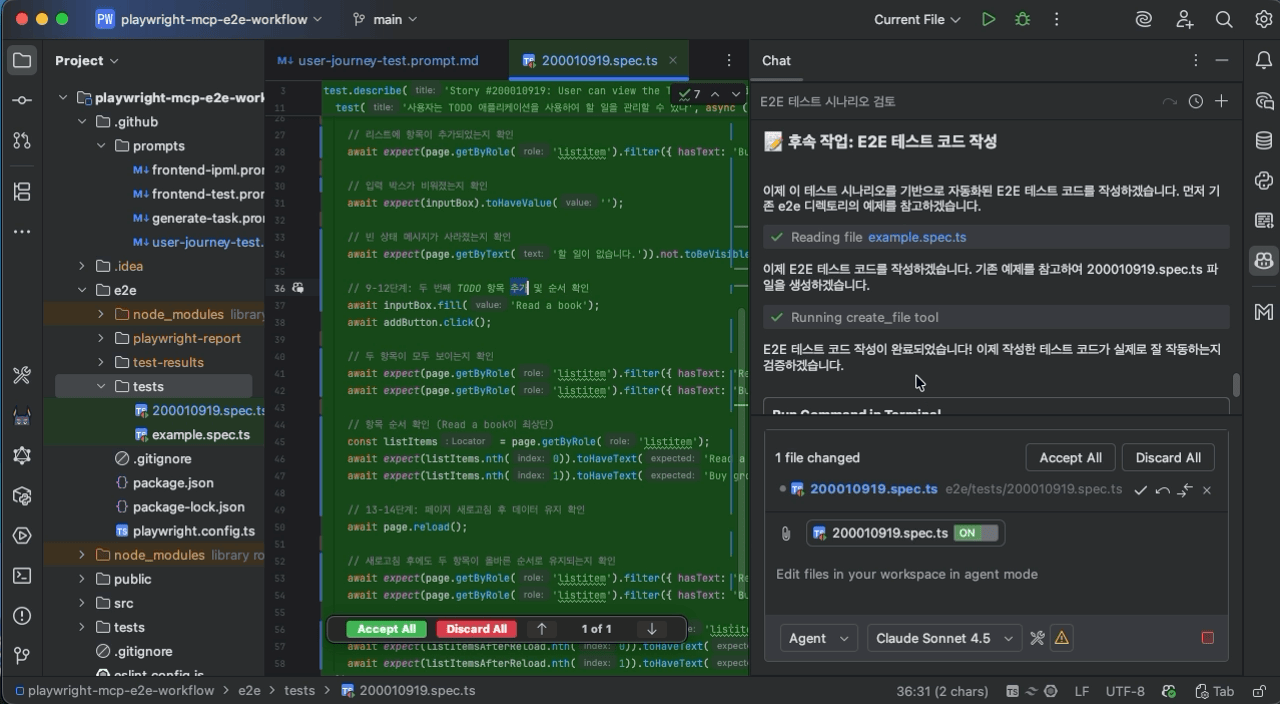Image resolution: width=1280 pixels, height=704 pixels.
Task: Open the Claude Sonnet 4.5 model dropdown
Action: point(943,638)
